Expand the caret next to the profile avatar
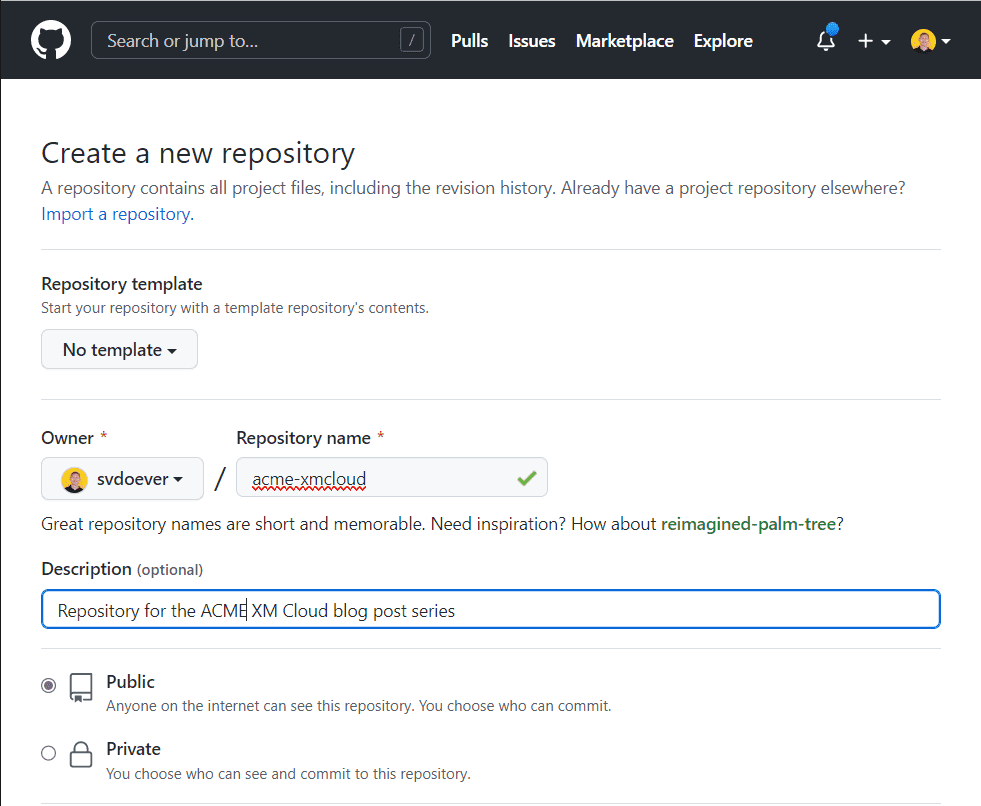 coord(946,42)
